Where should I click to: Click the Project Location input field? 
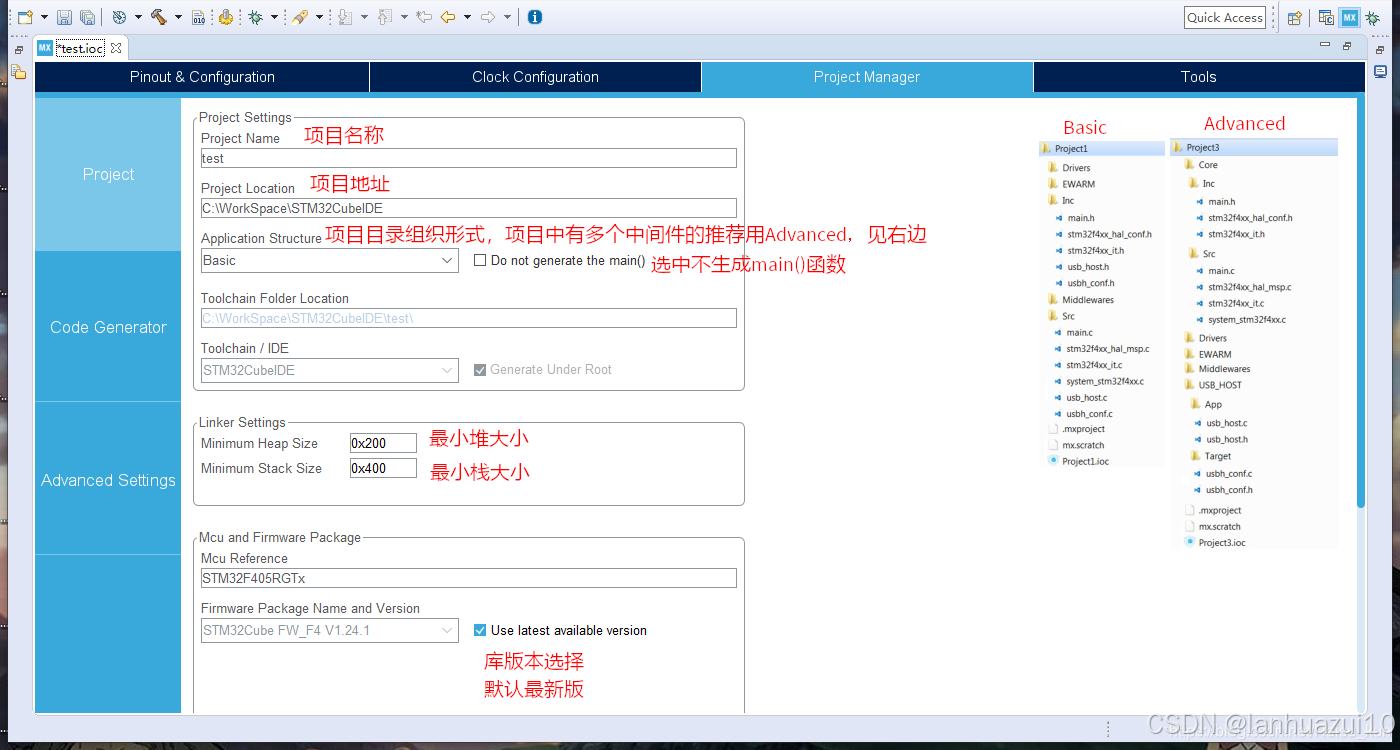(469, 208)
